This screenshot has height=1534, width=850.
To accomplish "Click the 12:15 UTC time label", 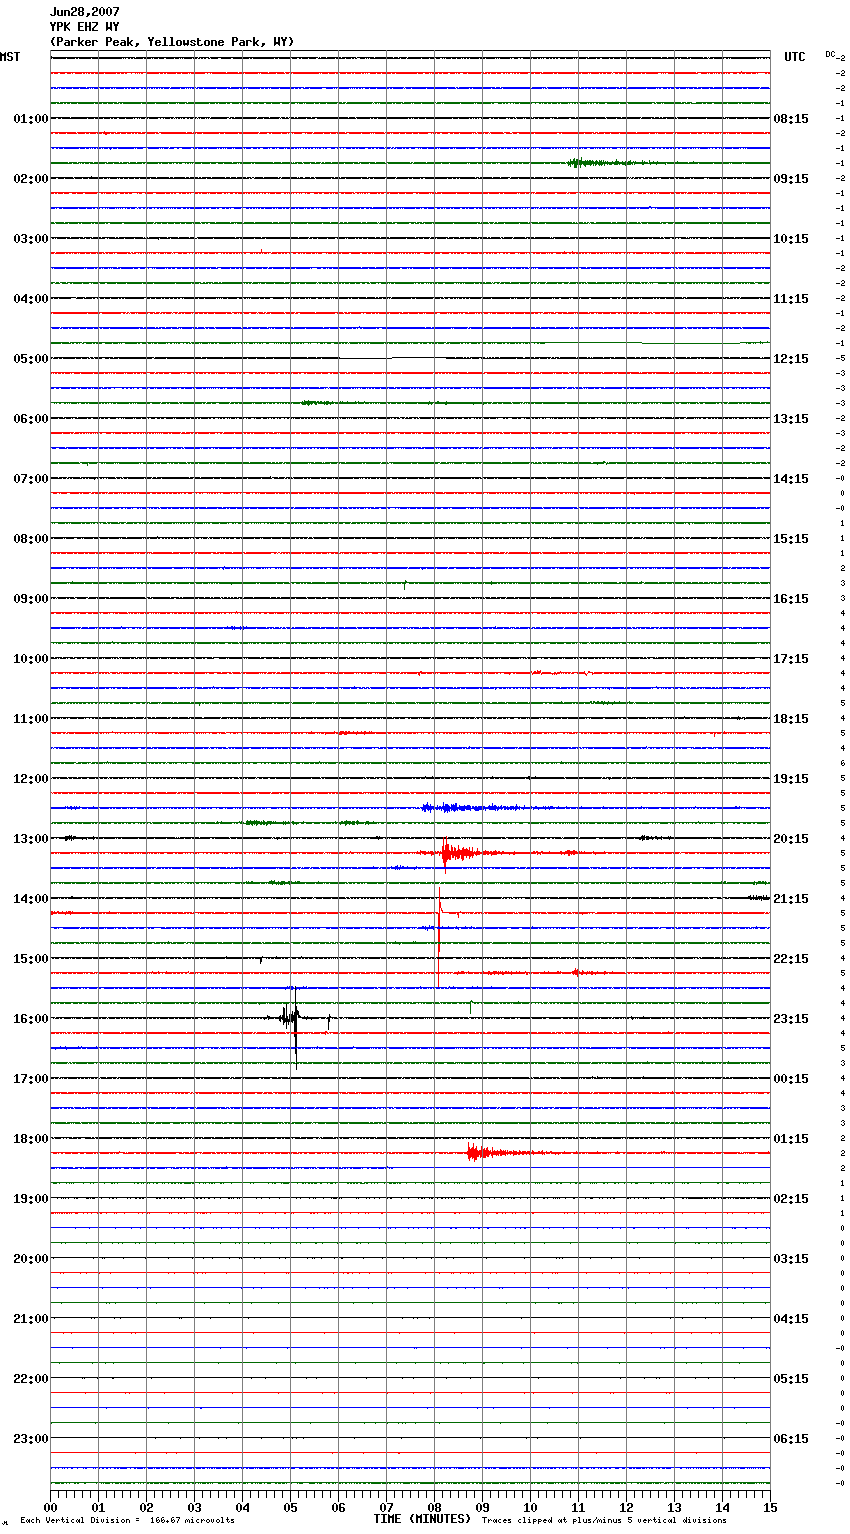I will (x=791, y=359).
